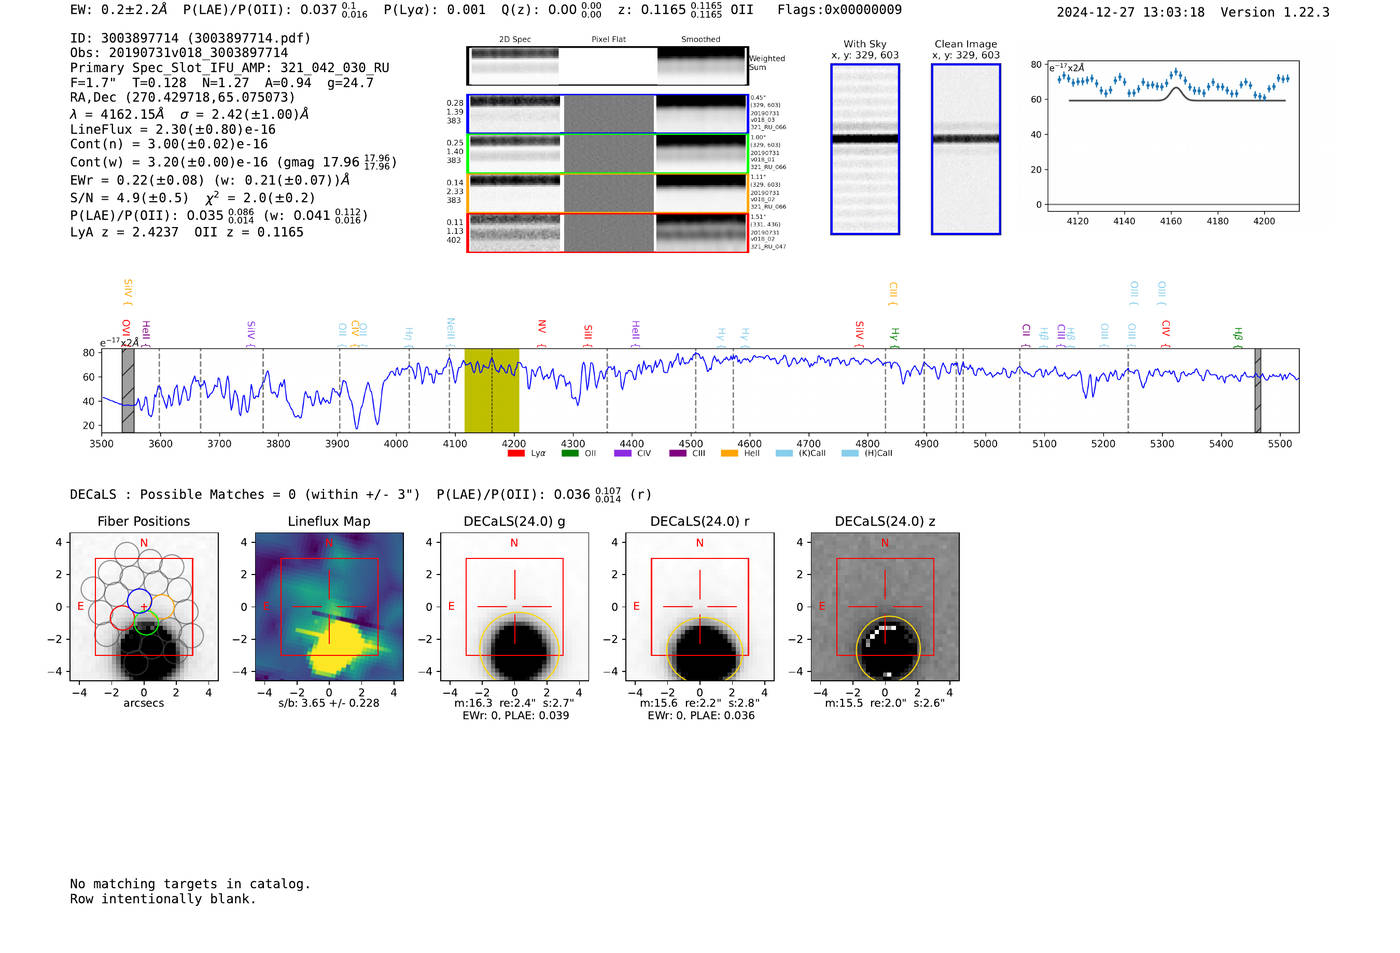Click the orange-bordered Smoothed spectrum panel

pyautogui.click(x=701, y=193)
